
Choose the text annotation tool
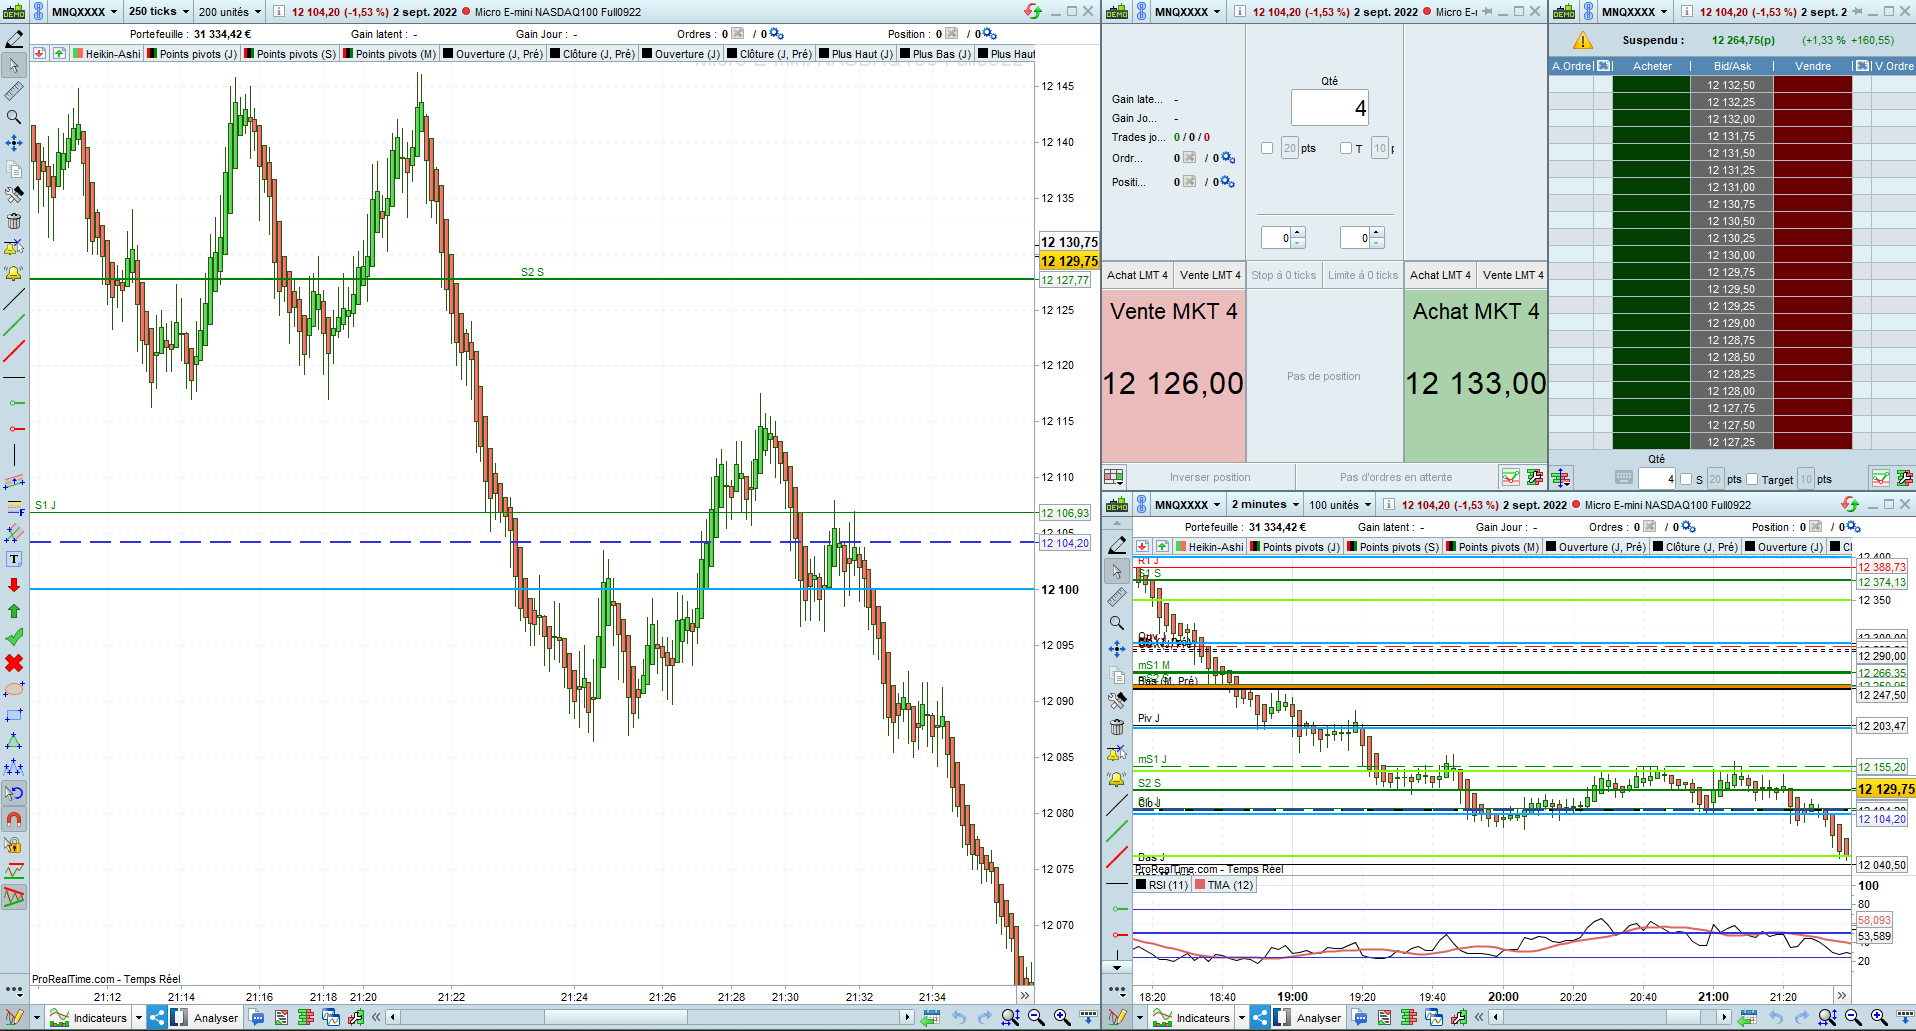(x=14, y=559)
